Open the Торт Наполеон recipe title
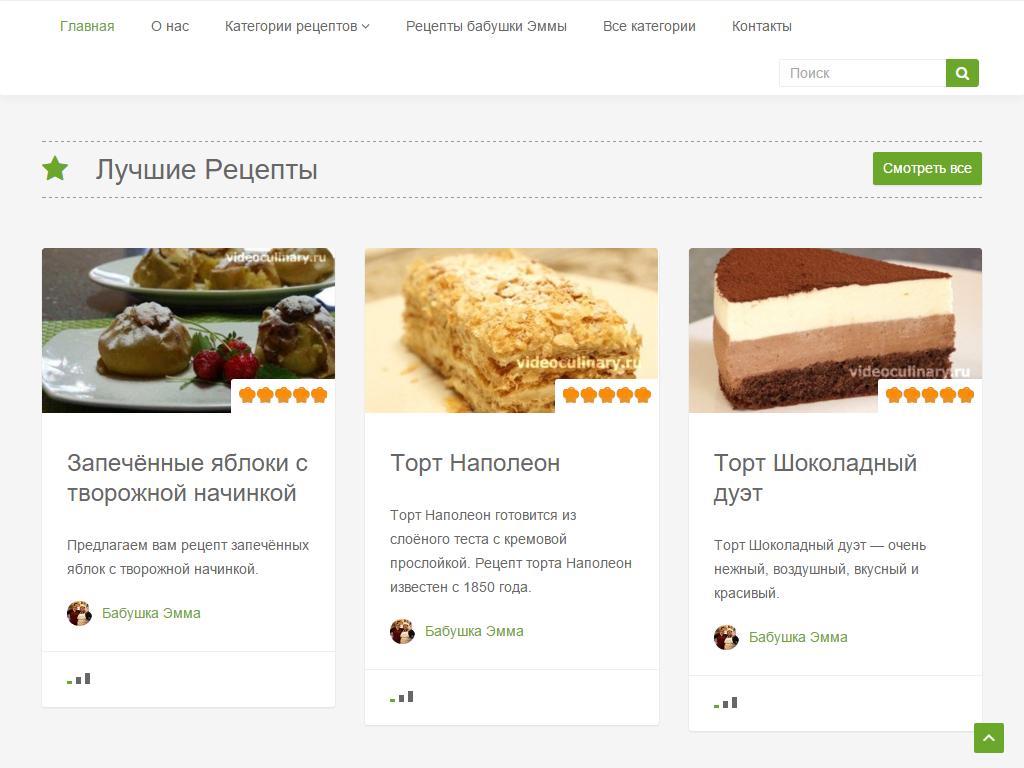Screen dimensions: 1024x768 click(475, 463)
